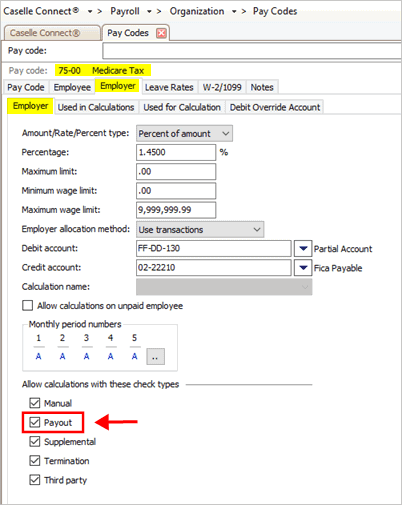This screenshot has width=402, height=505.
Task: Open Employer allocation method dropdown
Action: click(200, 230)
